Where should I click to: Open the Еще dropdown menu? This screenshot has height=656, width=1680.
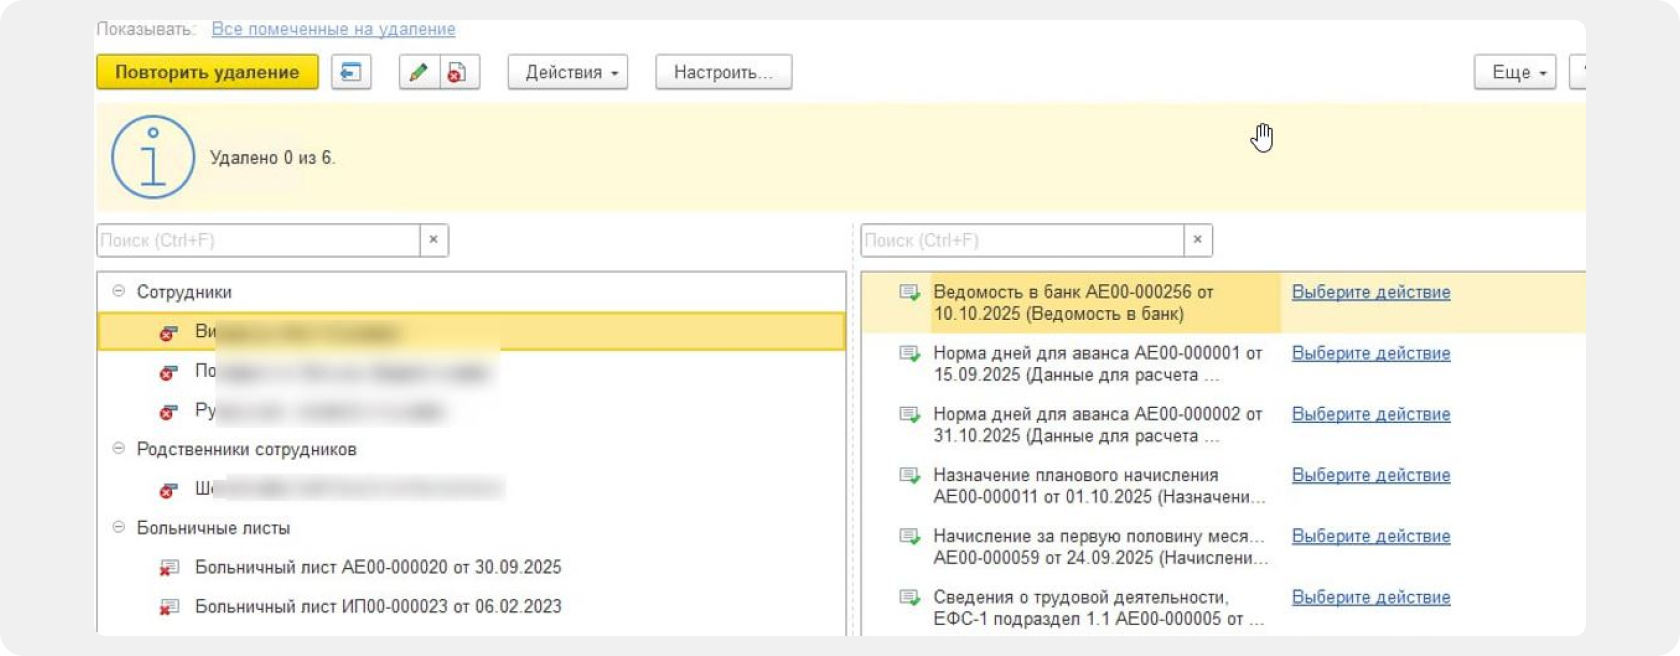tap(1515, 72)
